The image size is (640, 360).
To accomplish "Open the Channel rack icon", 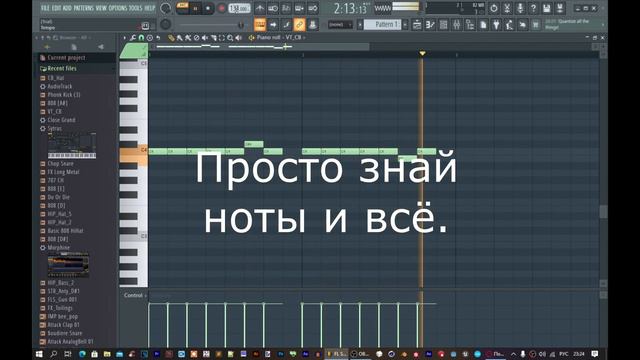I will point(443,25).
